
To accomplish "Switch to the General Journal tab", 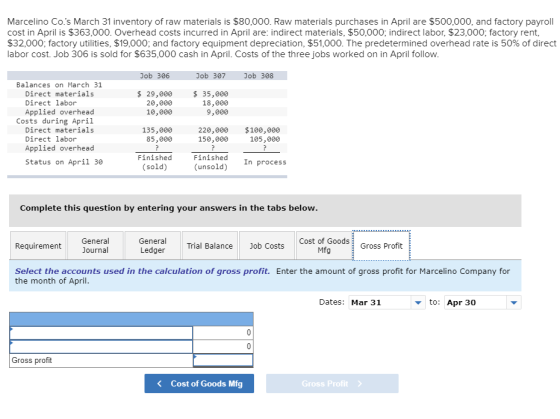I will [95, 246].
